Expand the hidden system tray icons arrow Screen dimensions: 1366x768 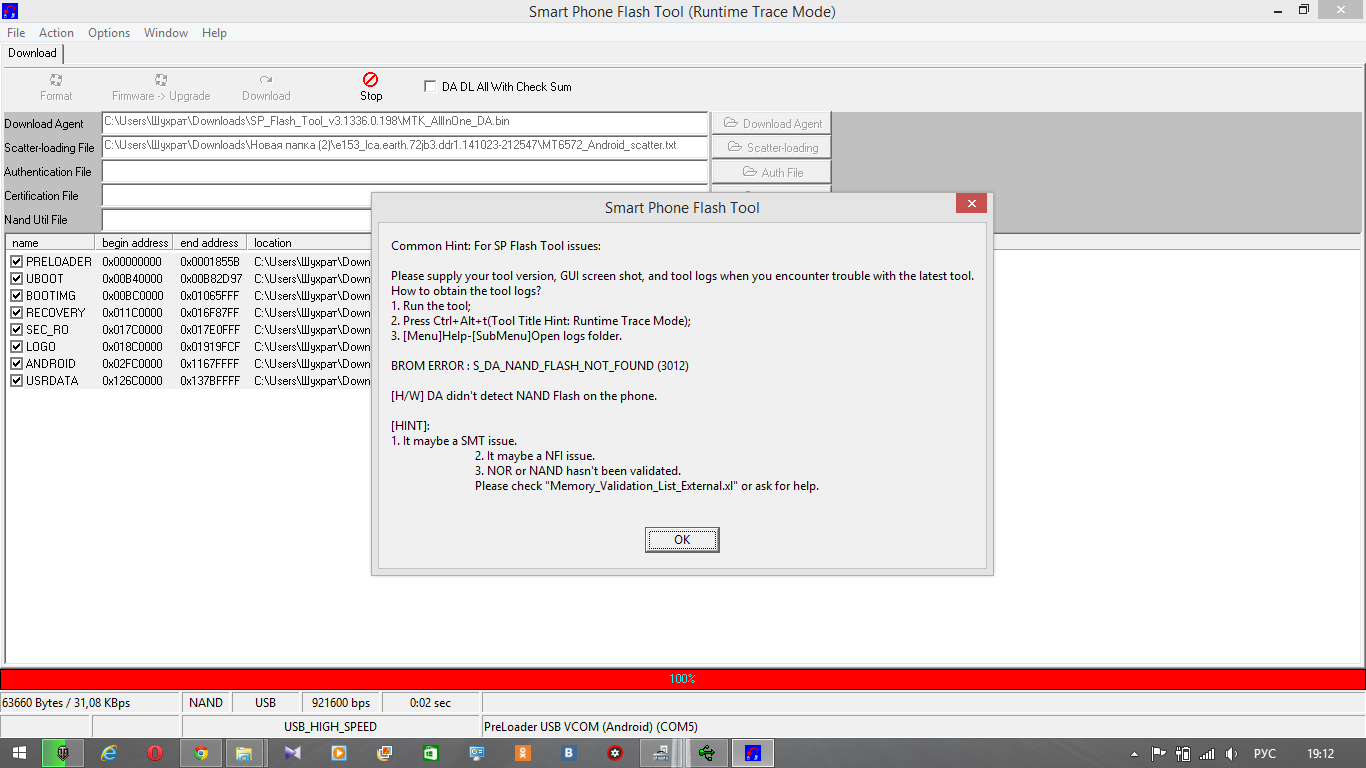point(1135,754)
